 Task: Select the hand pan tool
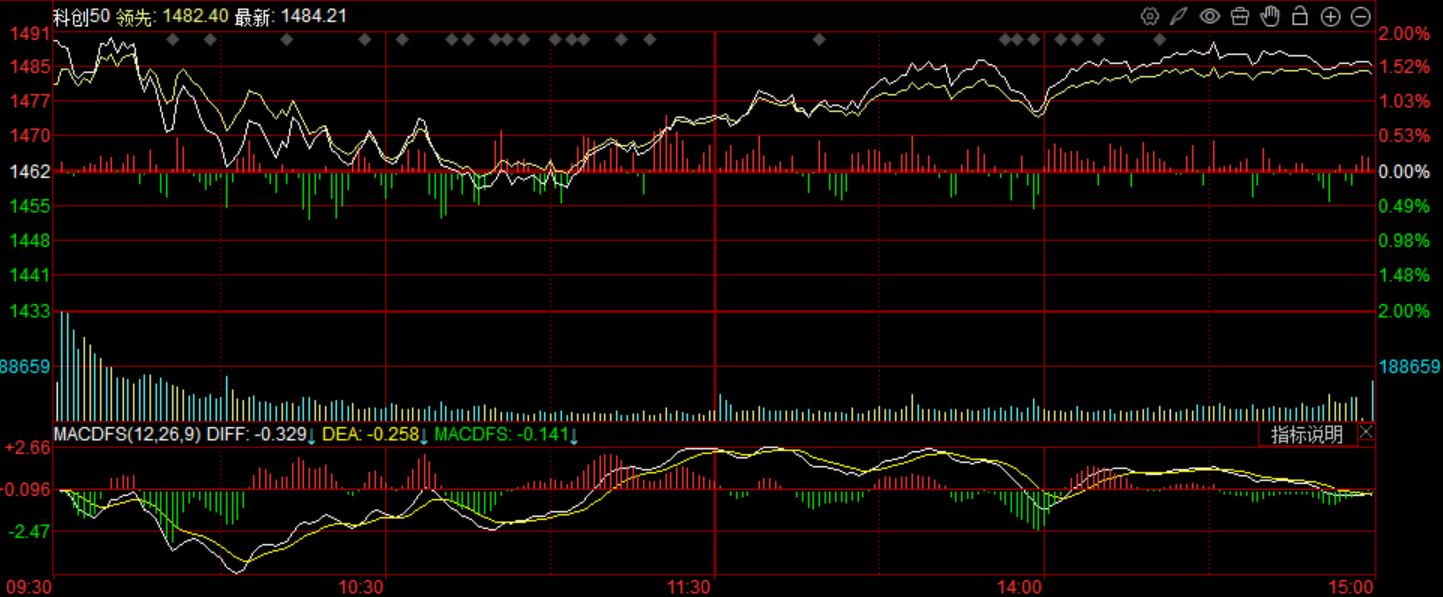tap(1270, 16)
